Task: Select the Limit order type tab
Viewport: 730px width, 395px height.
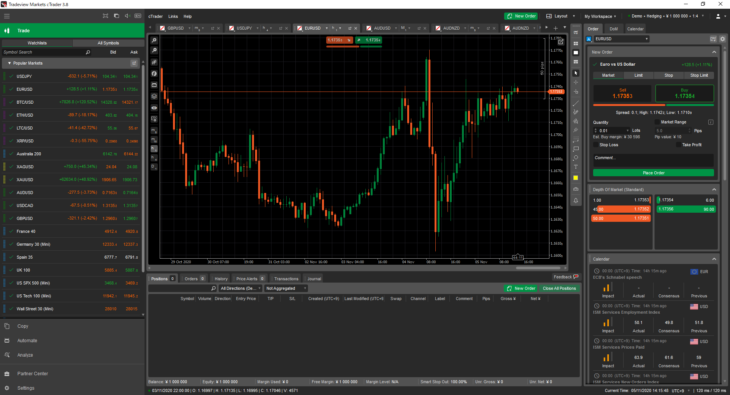Action: [638, 75]
